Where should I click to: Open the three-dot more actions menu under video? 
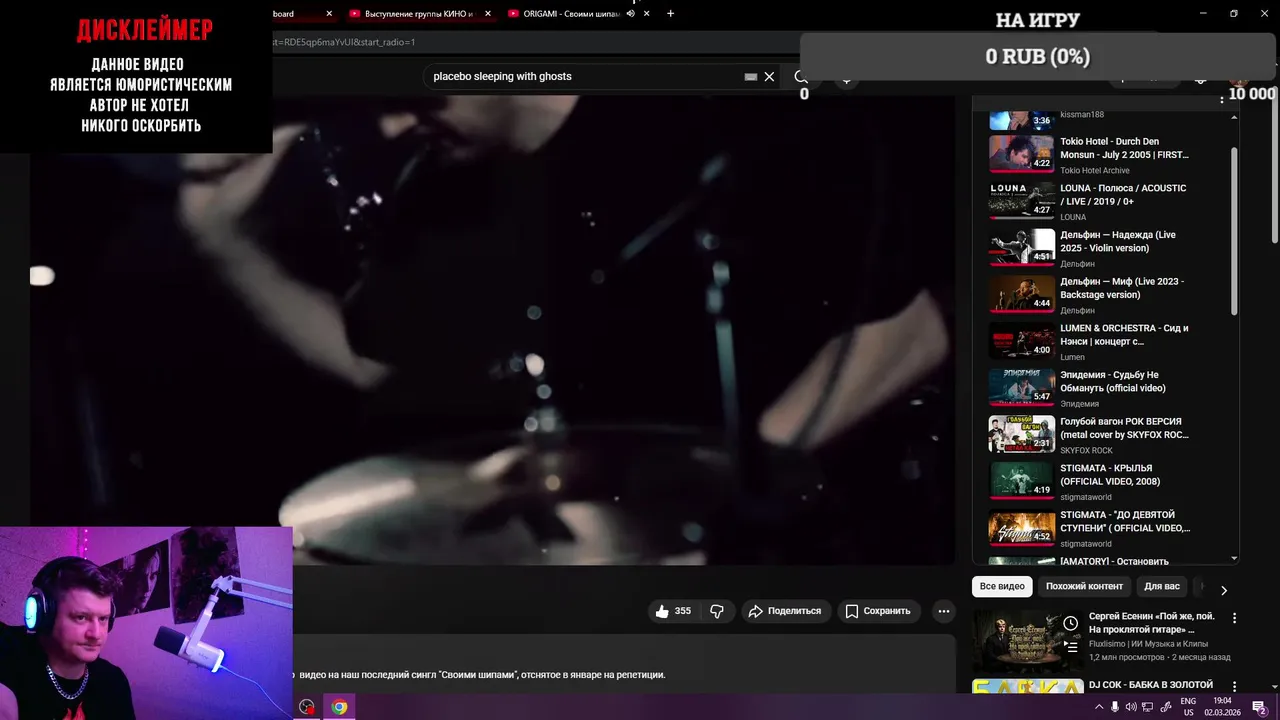(943, 611)
